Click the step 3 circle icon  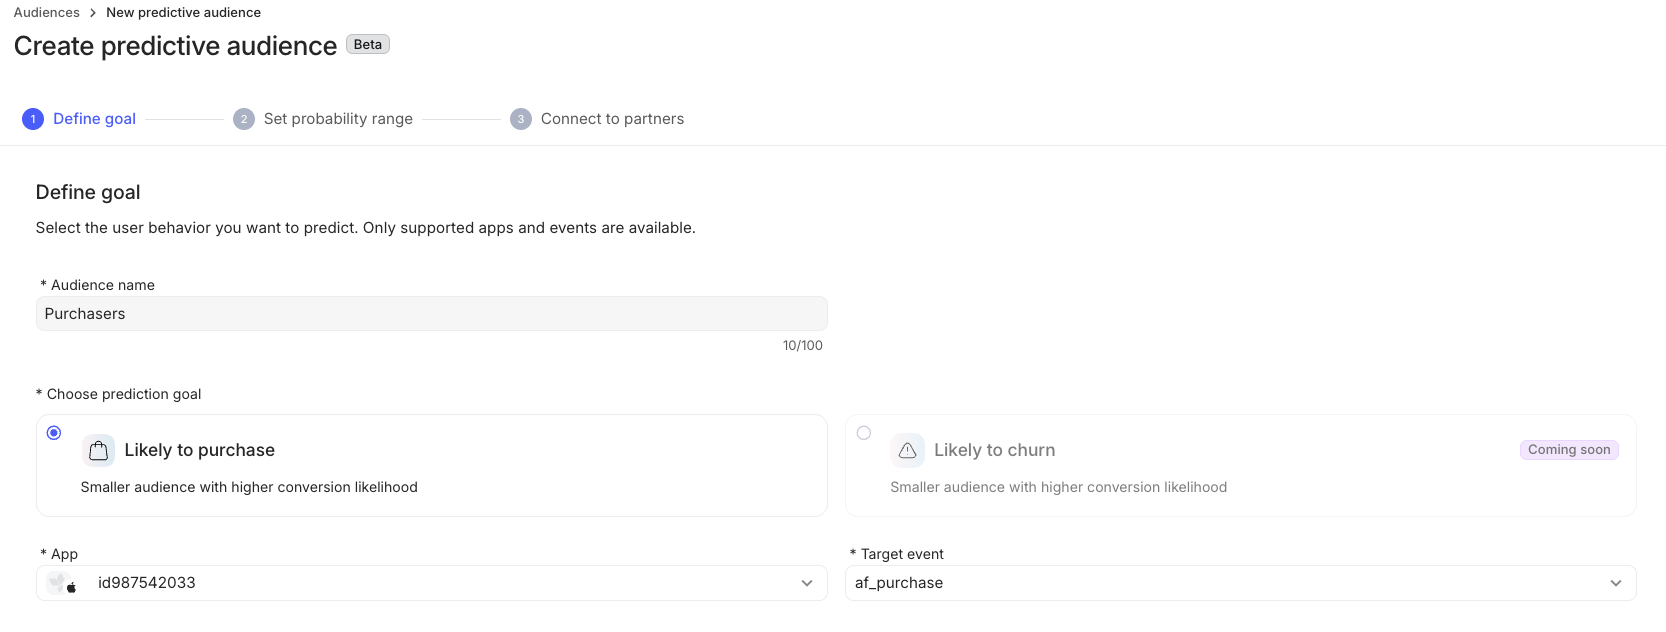[521, 119]
